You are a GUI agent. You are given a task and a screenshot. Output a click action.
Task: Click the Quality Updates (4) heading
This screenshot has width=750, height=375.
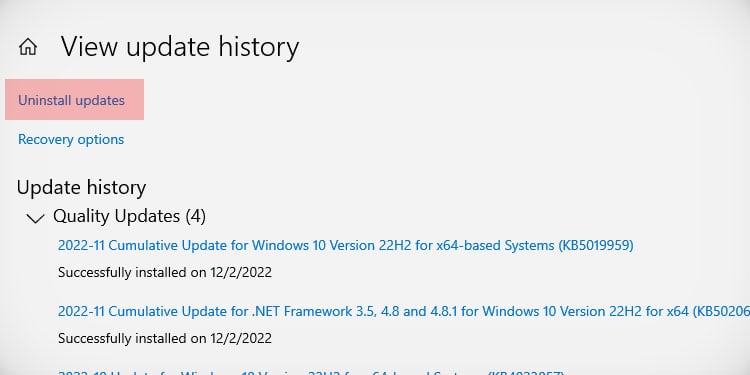(x=129, y=216)
